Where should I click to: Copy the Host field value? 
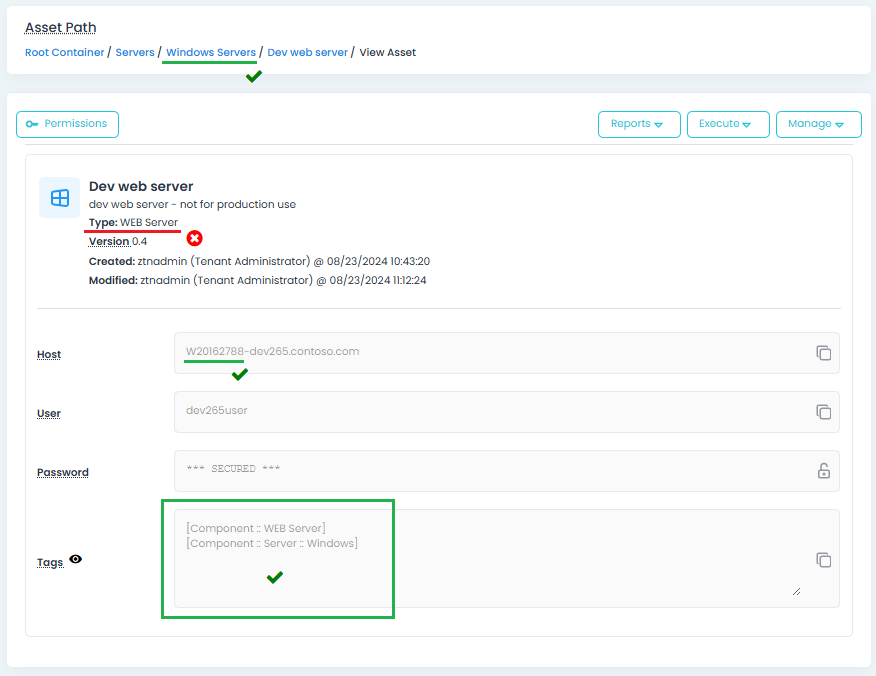point(823,353)
